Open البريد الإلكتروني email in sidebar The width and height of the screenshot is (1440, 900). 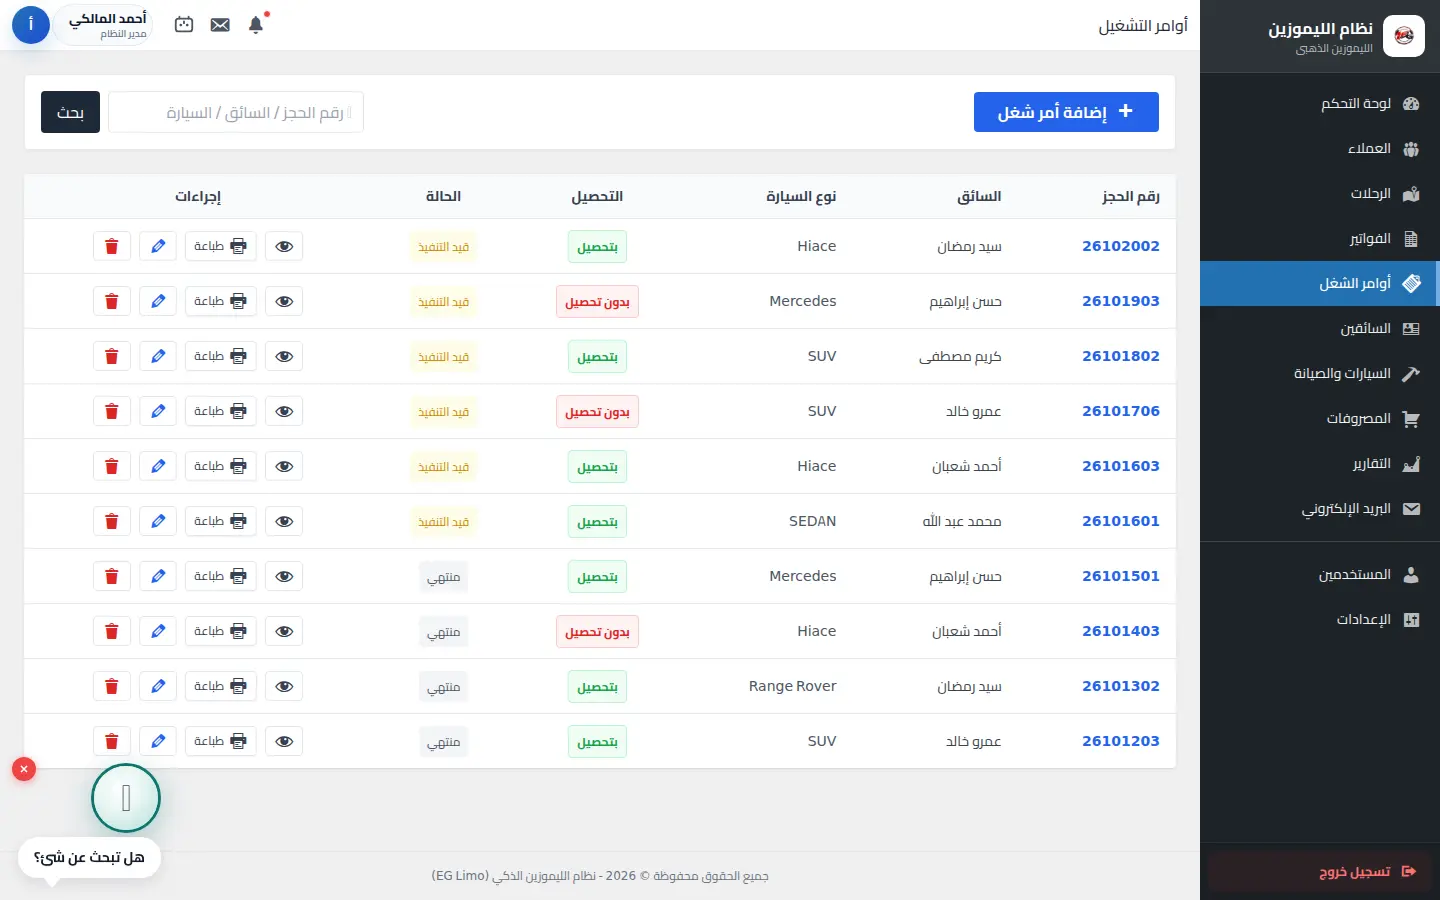coord(1320,508)
